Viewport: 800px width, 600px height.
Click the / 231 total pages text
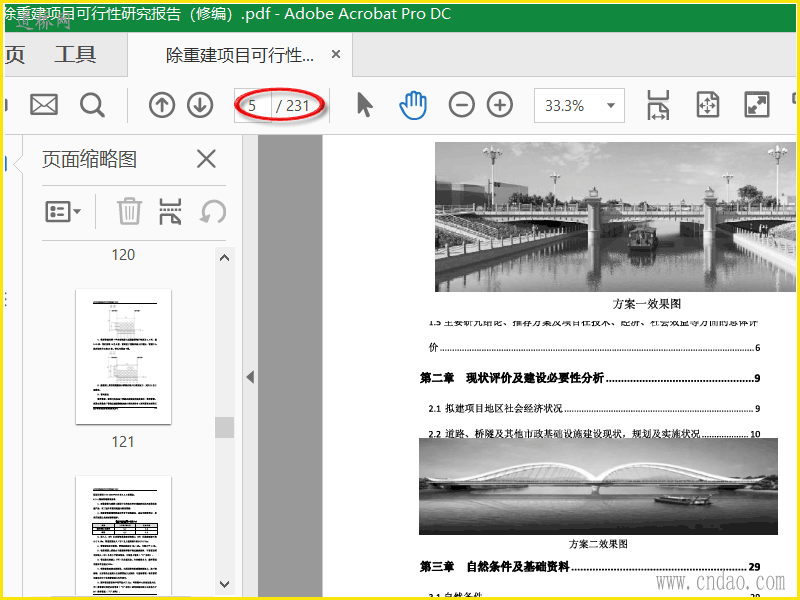pos(293,106)
